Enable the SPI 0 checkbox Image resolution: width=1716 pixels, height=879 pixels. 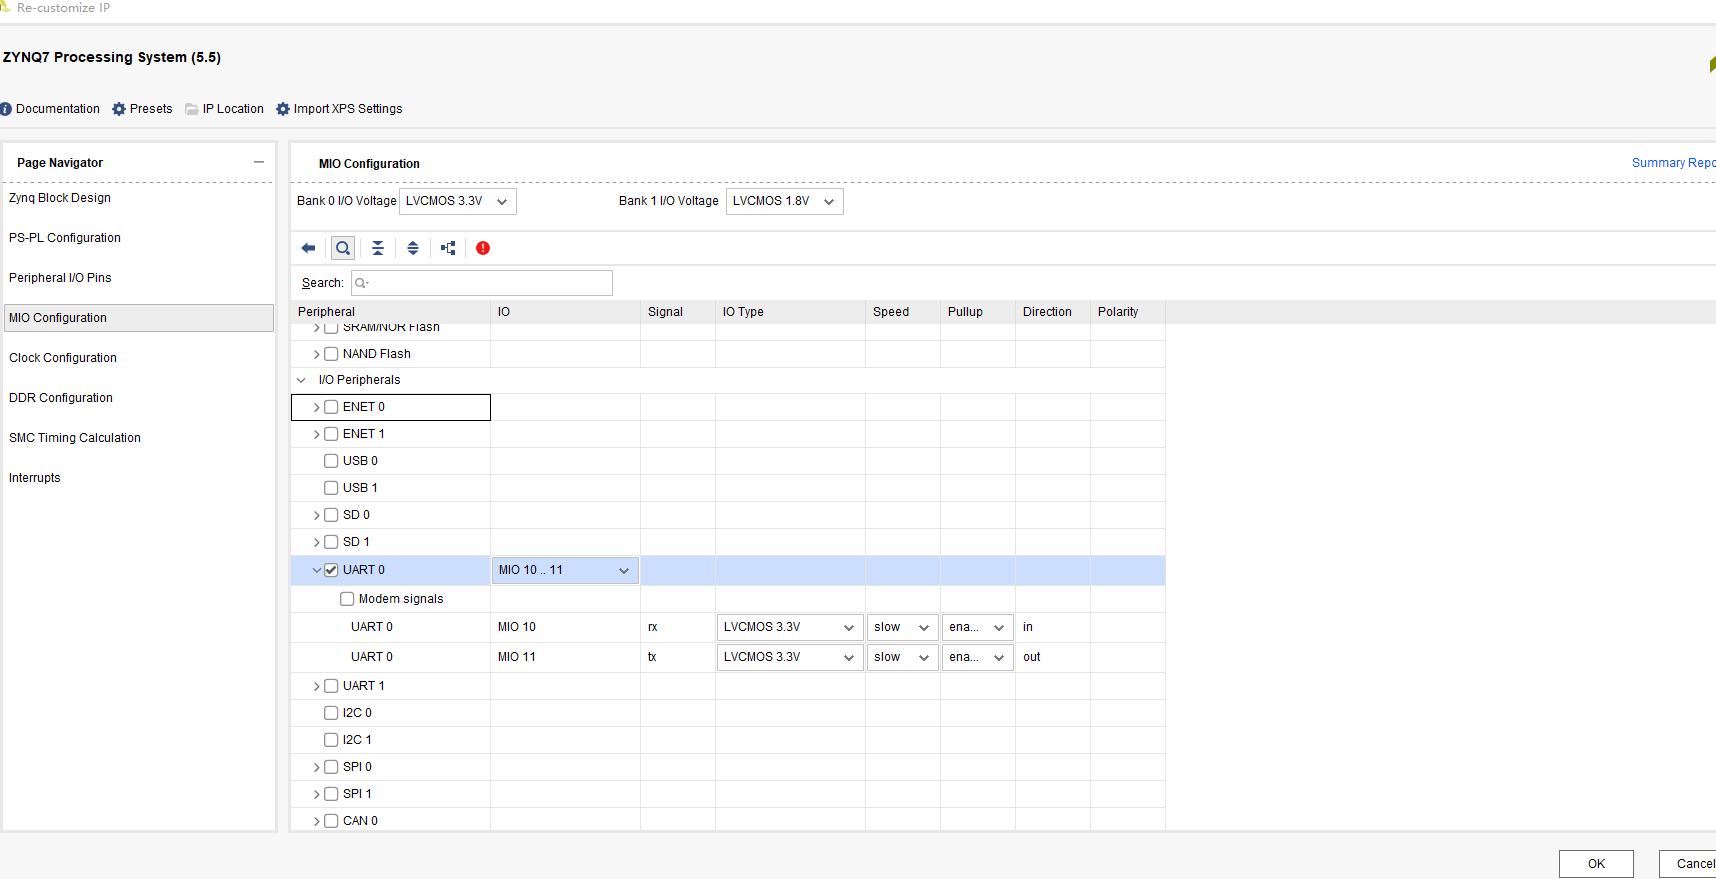331,767
